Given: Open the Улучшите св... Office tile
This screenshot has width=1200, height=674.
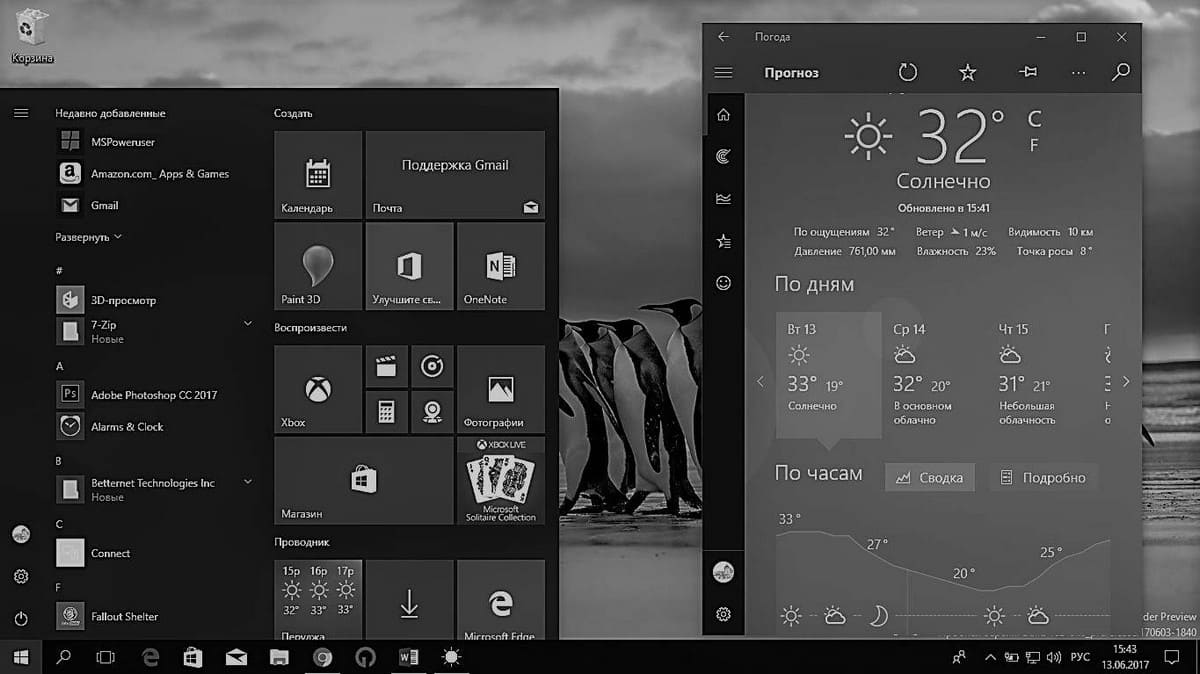Looking at the screenshot, I should coord(409,266).
